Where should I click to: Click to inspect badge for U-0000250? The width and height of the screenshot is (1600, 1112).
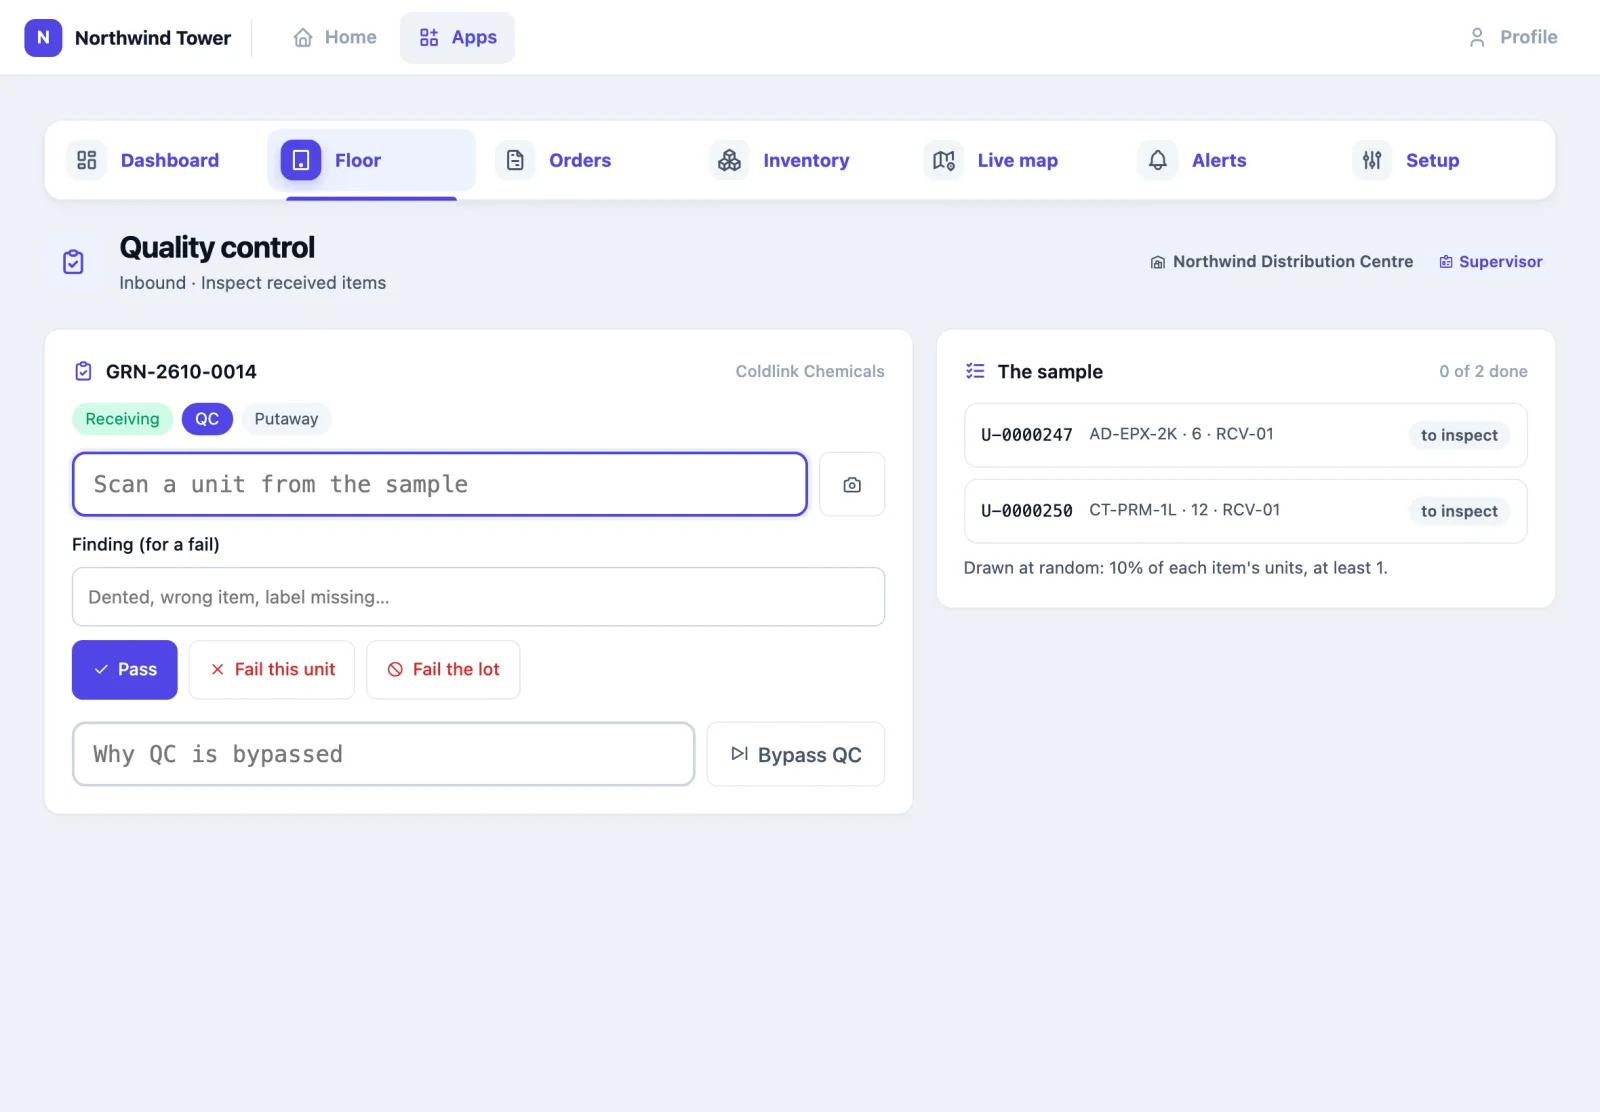1459,511
